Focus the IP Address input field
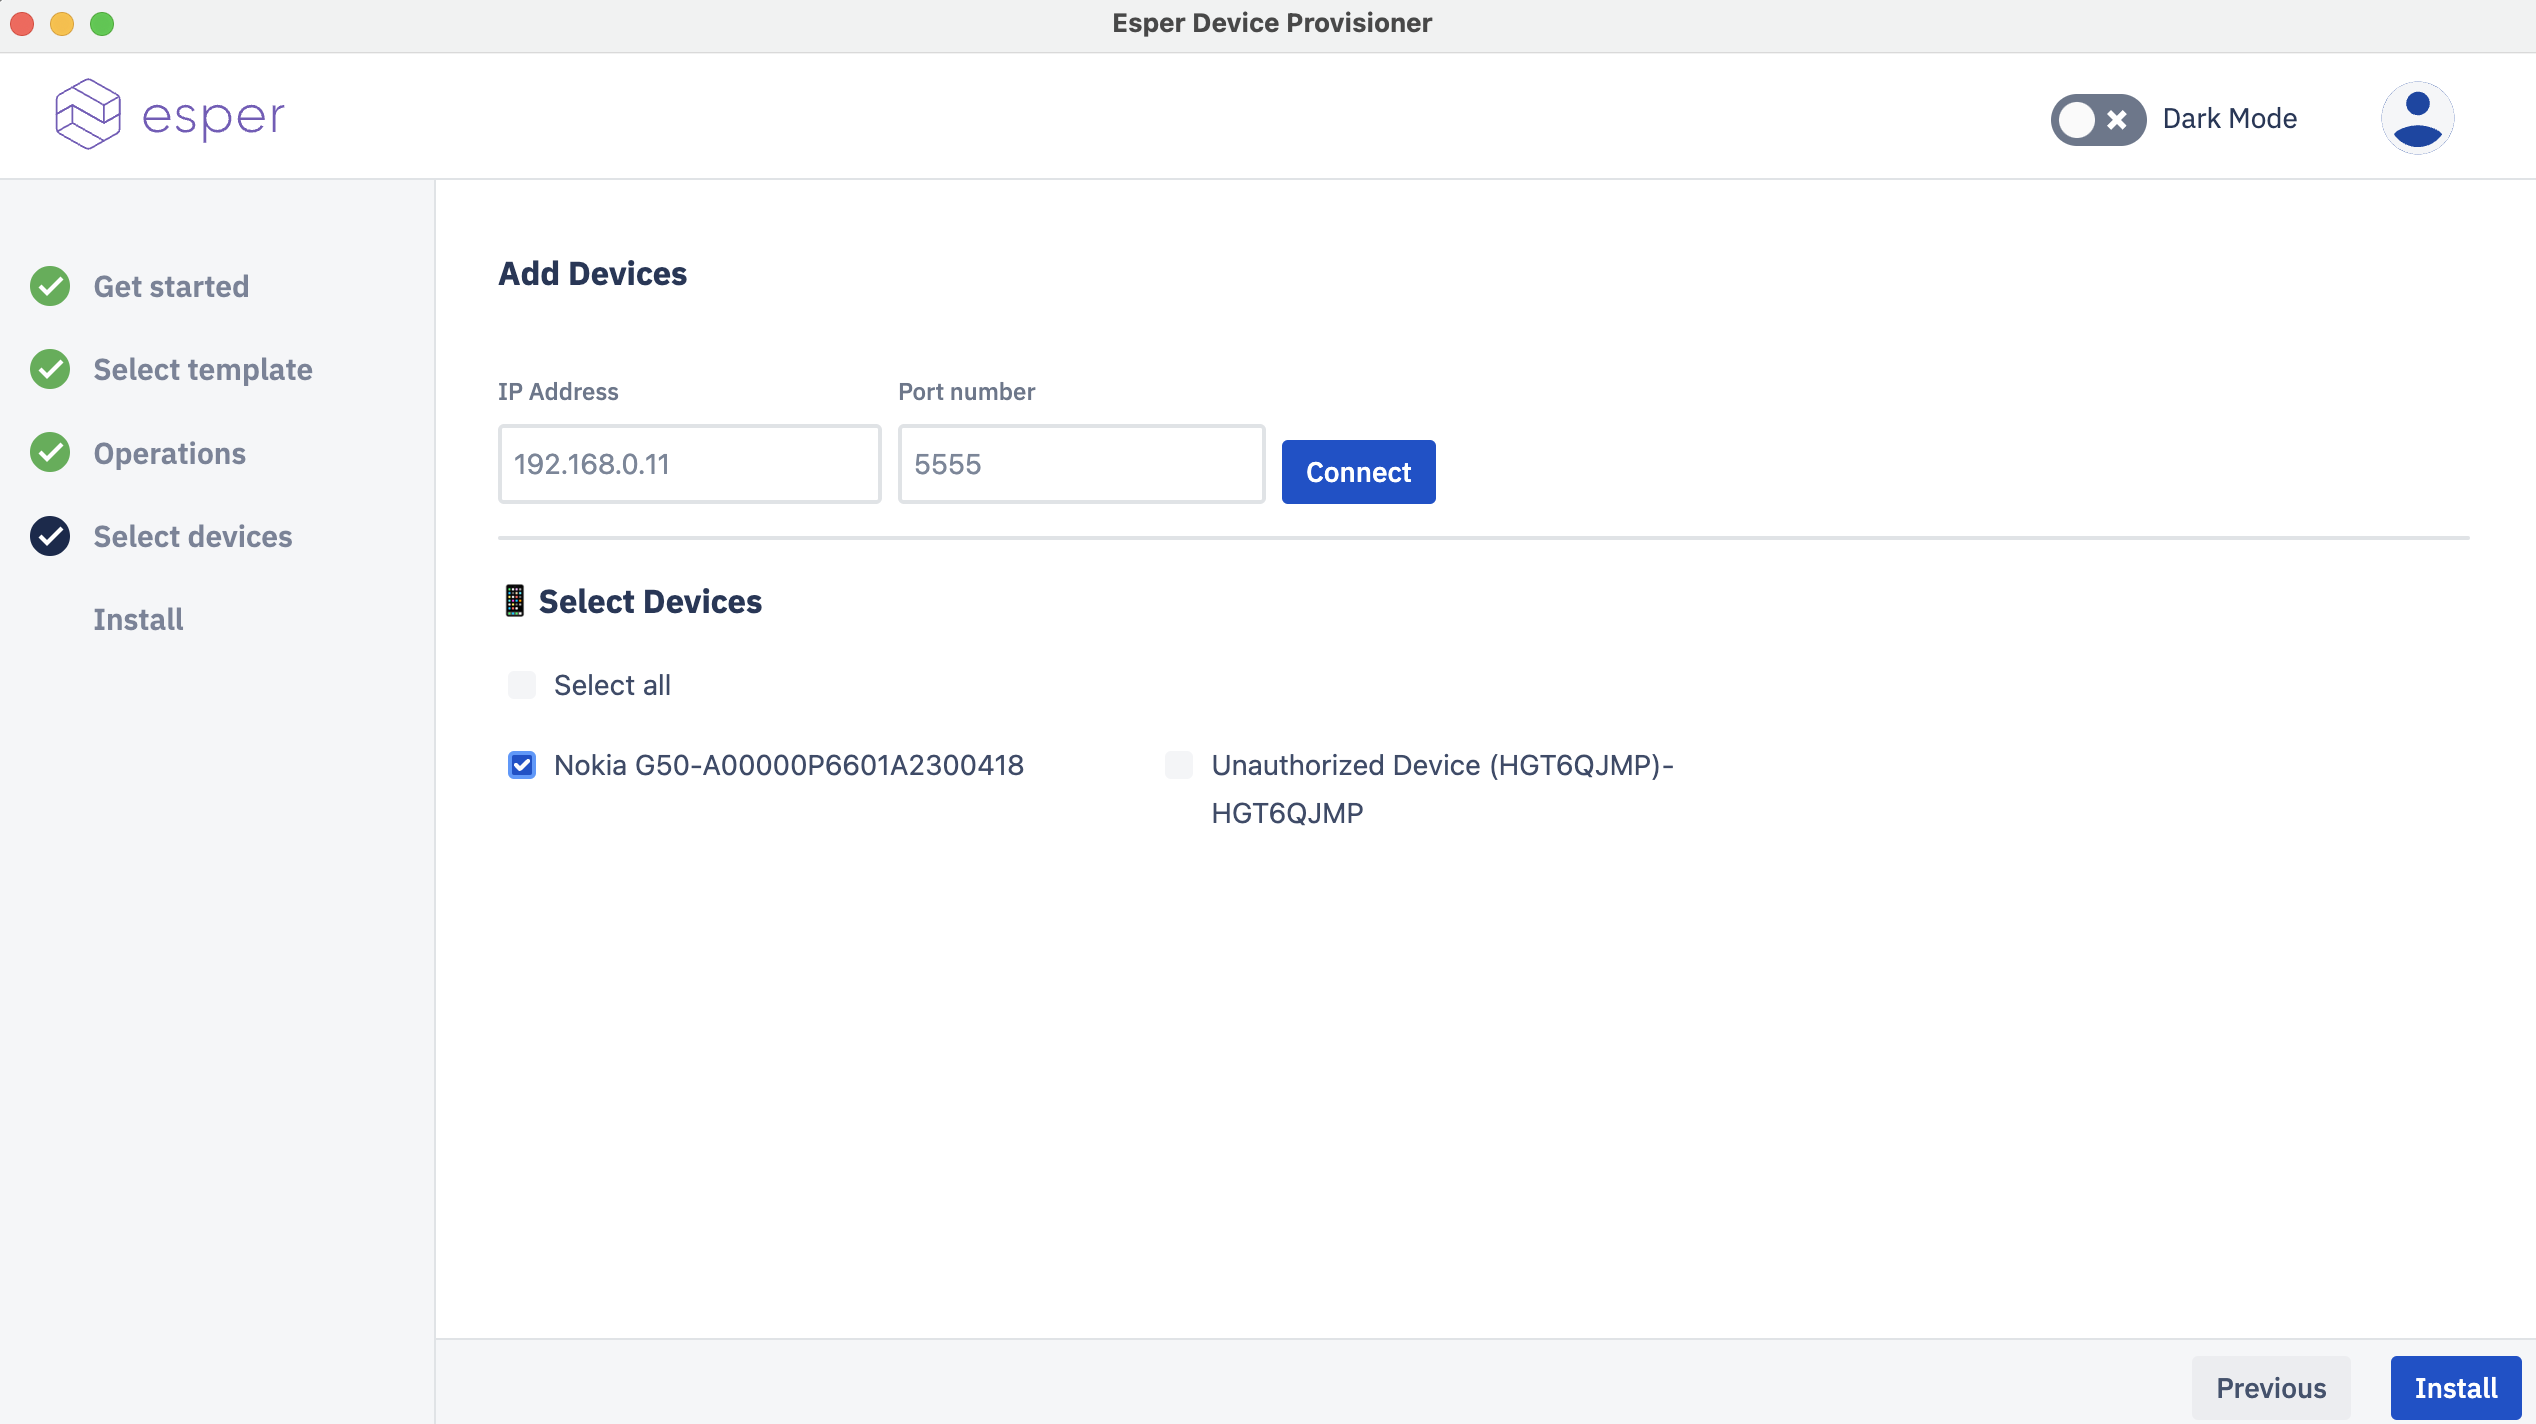This screenshot has width=2536, height=1424. [x=690, y=464]
